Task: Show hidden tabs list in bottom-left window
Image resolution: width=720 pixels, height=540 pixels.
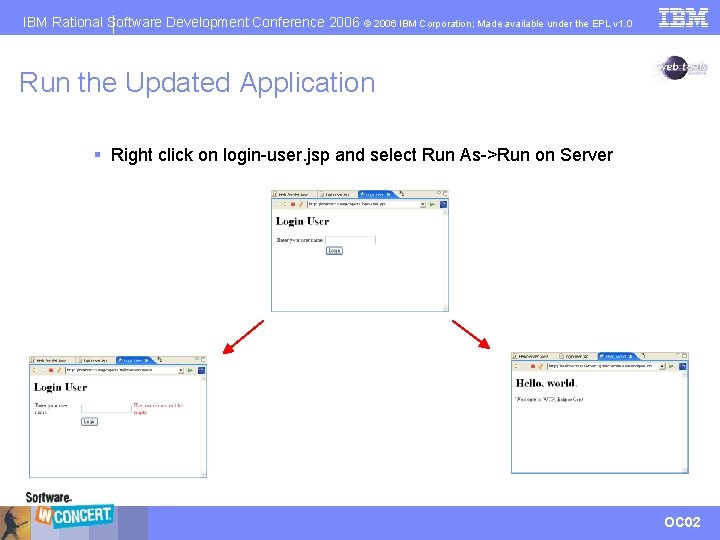Action: (x=159, y=360)
